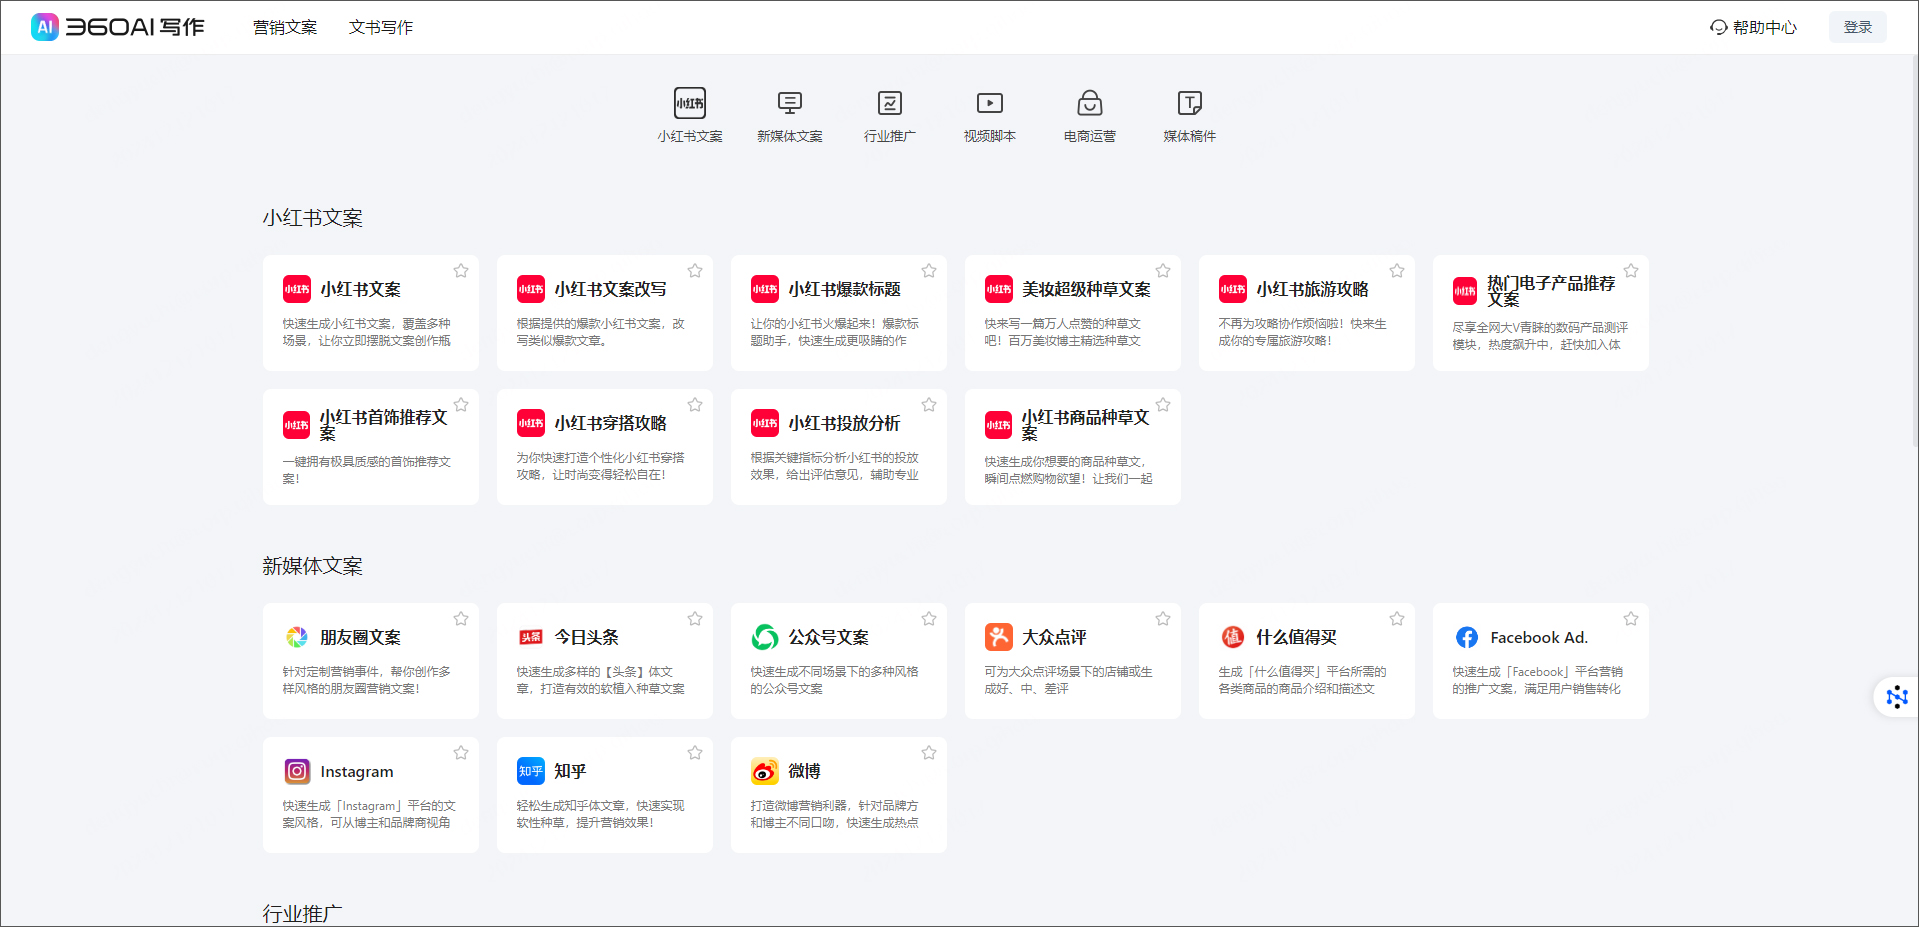This screenshot has width=1919, height=927.
Task: Favorite the 小红书文案 card via its star
Action: (461, 270)
